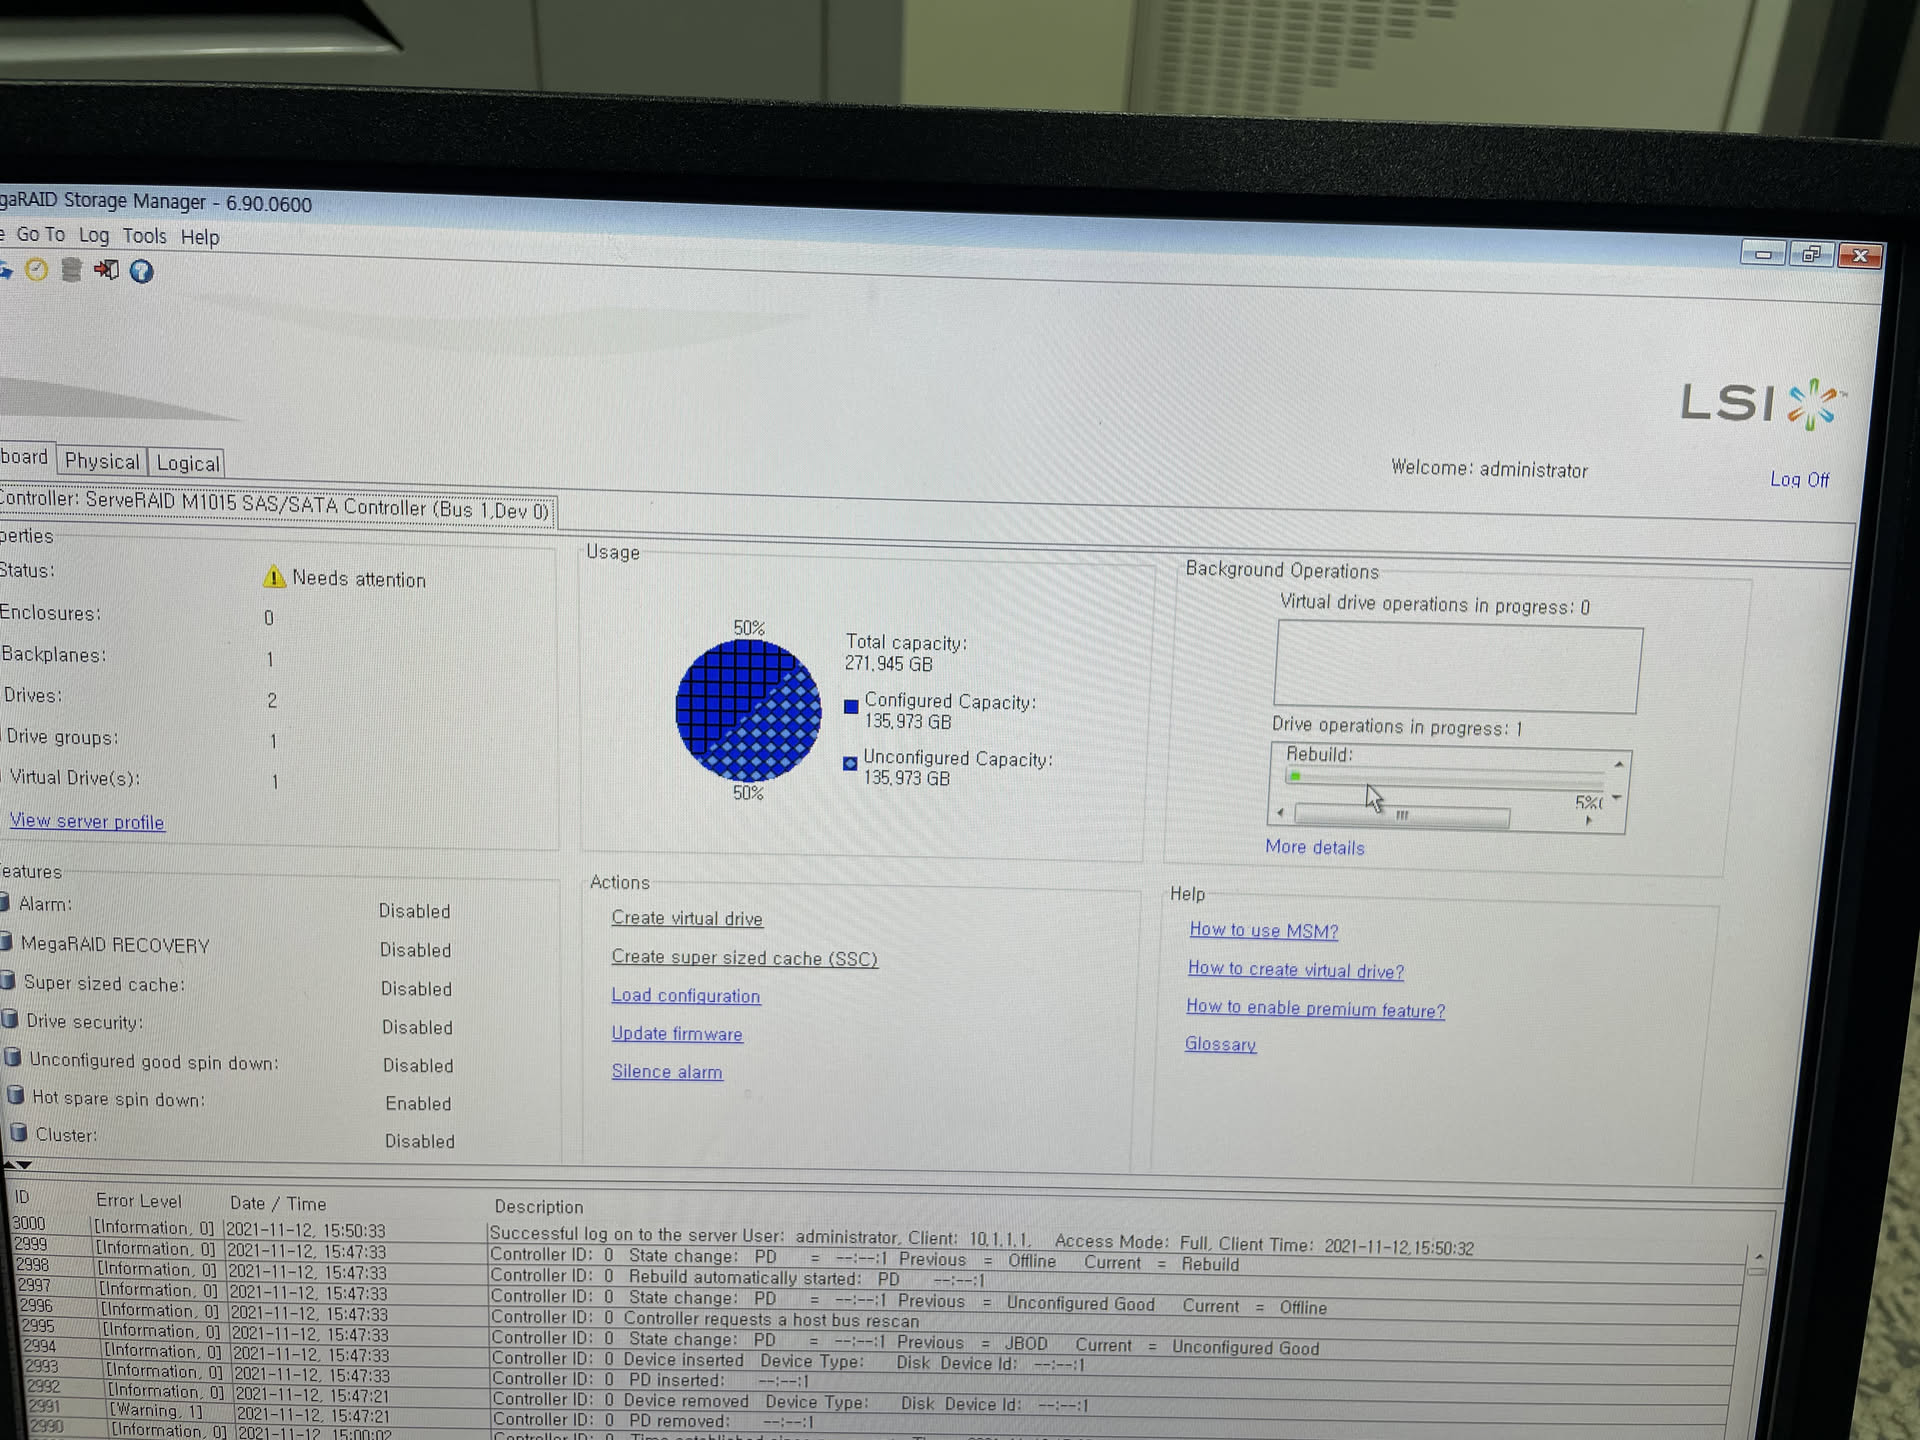The height and width of the screenshot is (1440, 1920).
Task: Click the Configured Capacity legend square
Action: [x=851, y=706]
